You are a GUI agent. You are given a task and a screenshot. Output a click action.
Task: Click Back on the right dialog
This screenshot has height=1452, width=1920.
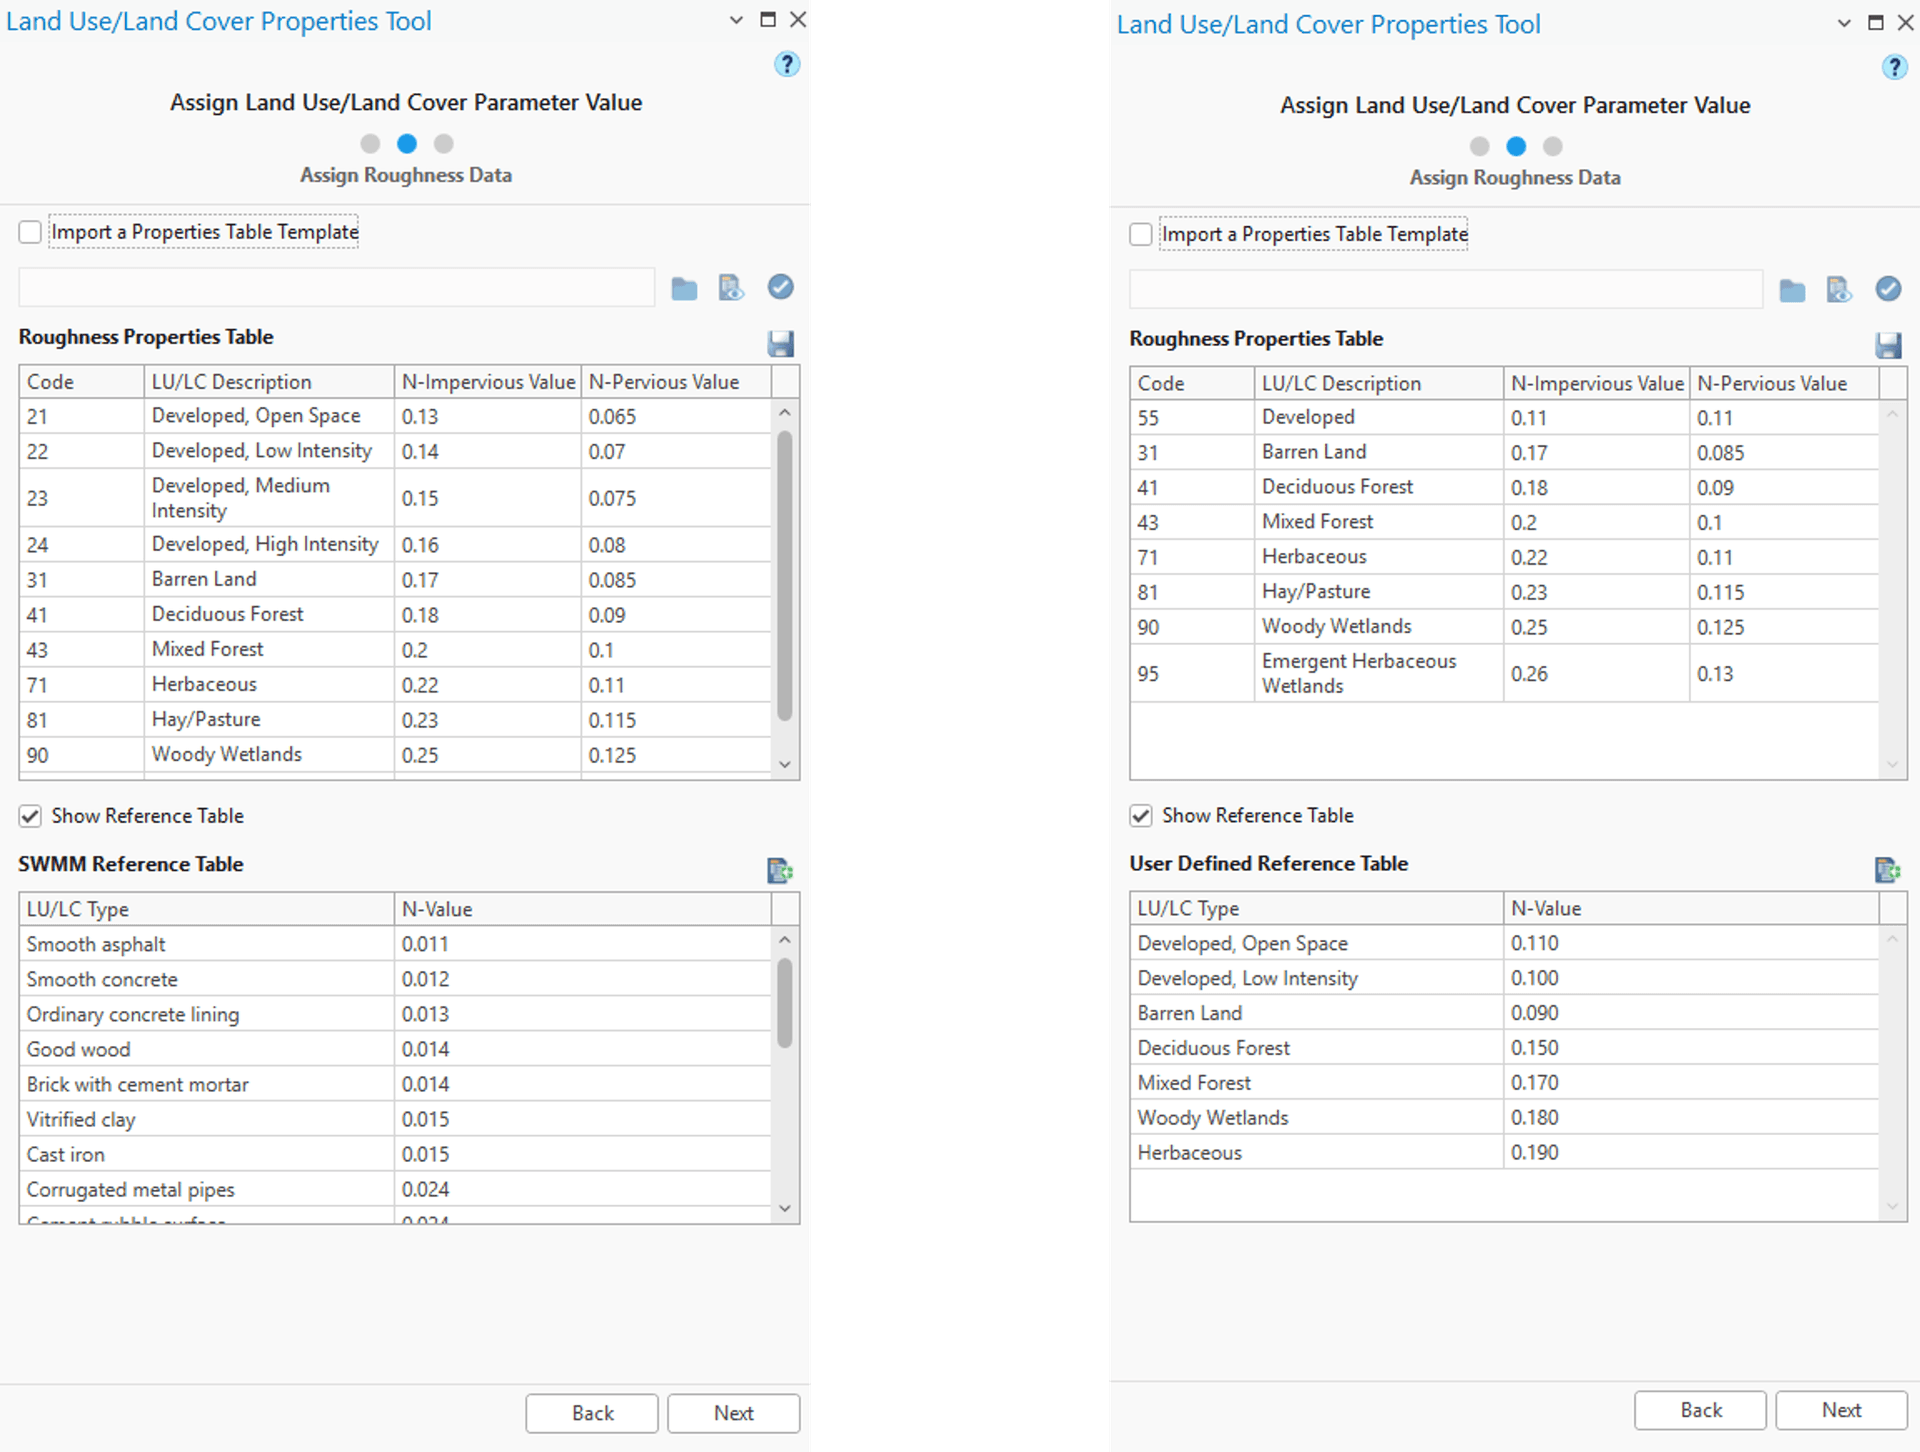pos(1700,1410)
